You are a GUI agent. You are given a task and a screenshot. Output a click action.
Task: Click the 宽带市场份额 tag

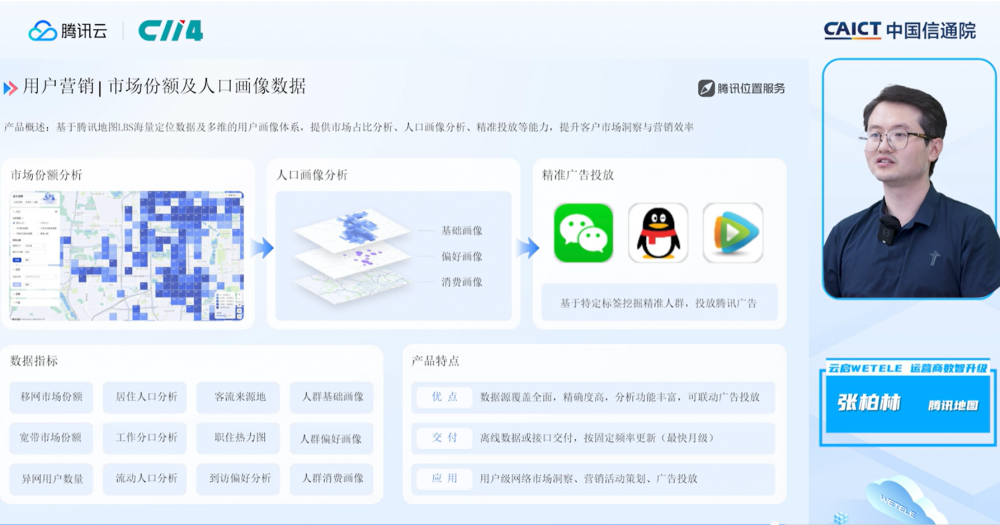click(52, 438)
